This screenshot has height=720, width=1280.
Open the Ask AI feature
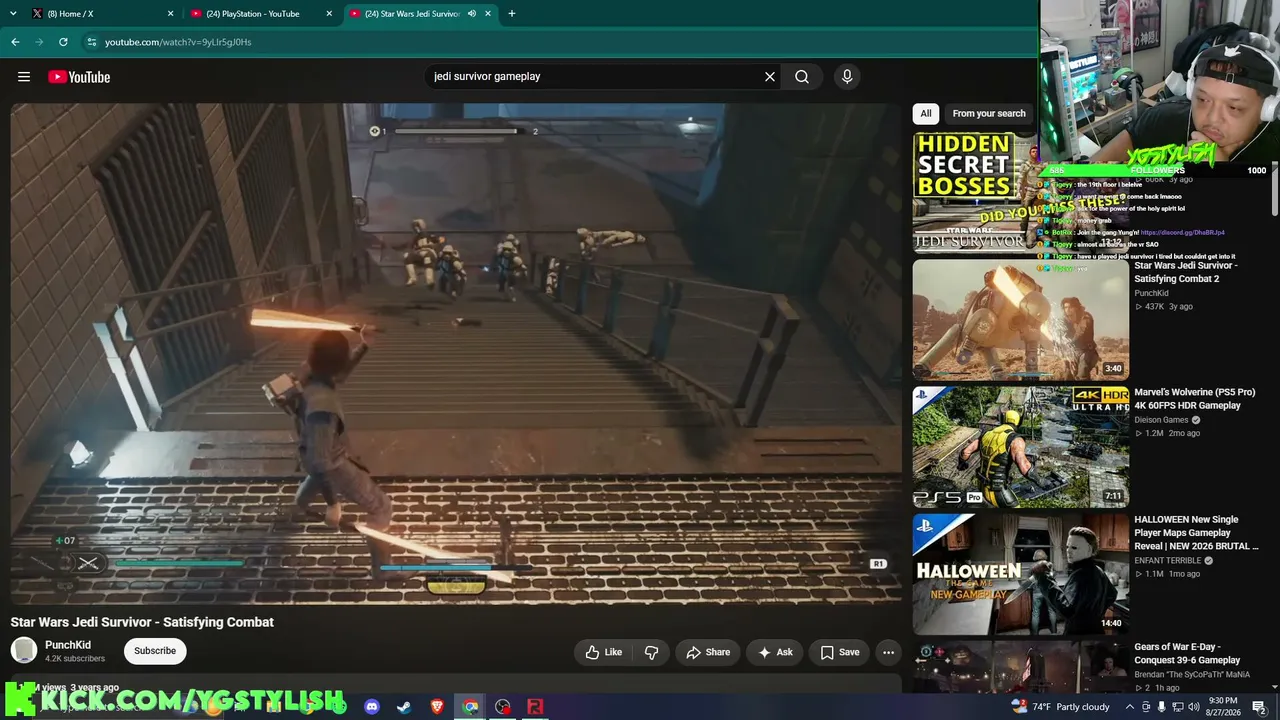tap(775, 652)
